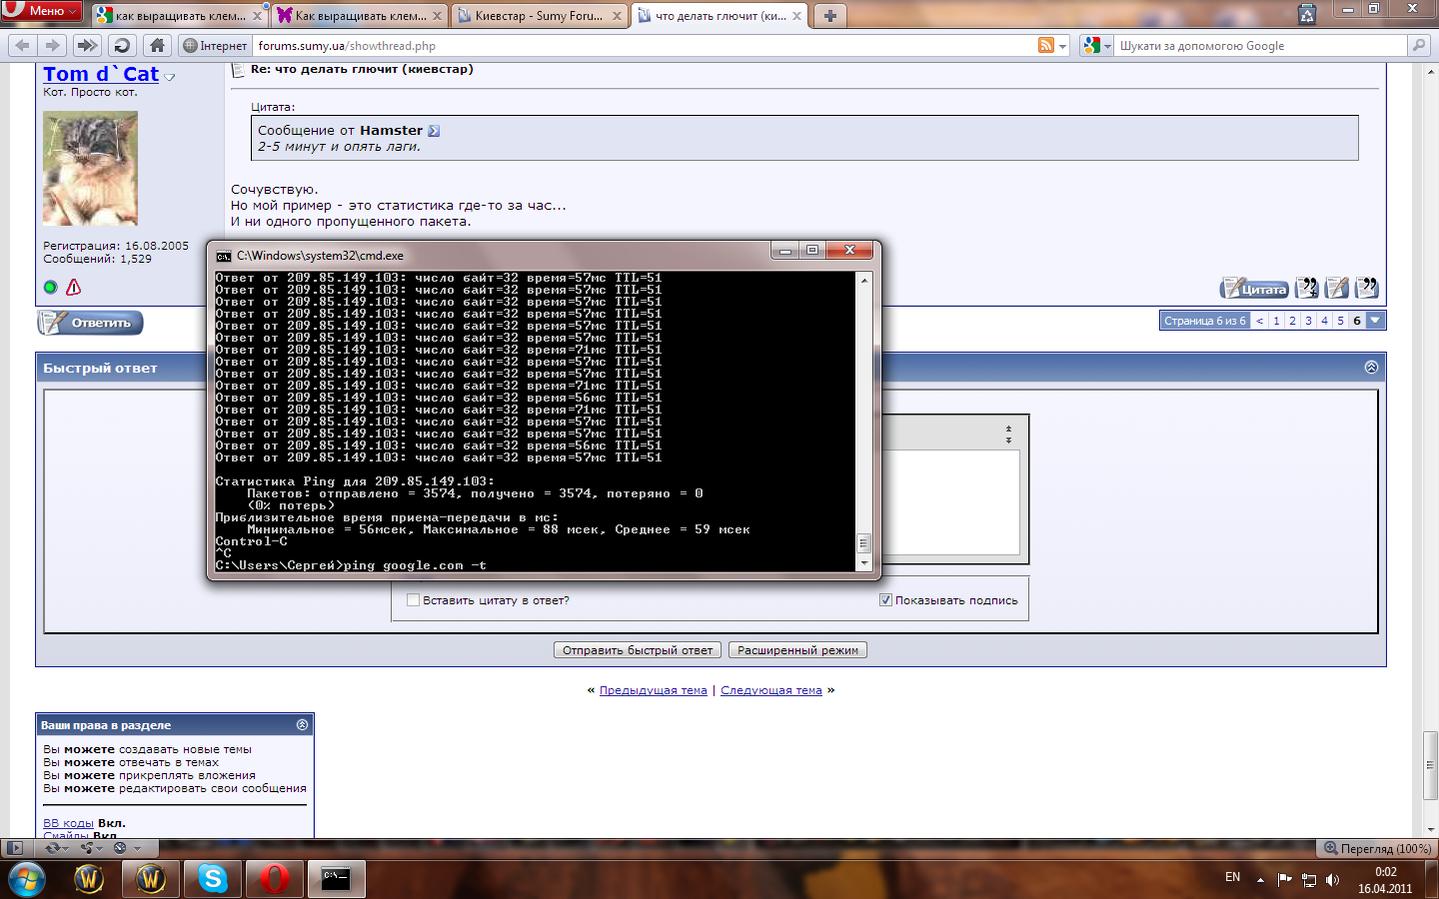Open the Opera Меню button
Screen dimensions: 1439x899
pos(41,10)
